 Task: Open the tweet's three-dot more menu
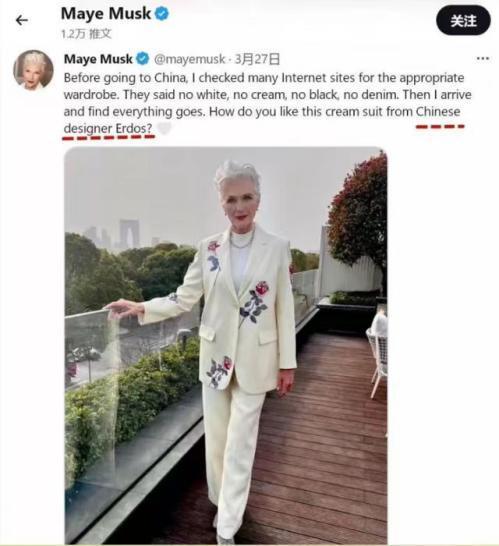tap(483, 58)
